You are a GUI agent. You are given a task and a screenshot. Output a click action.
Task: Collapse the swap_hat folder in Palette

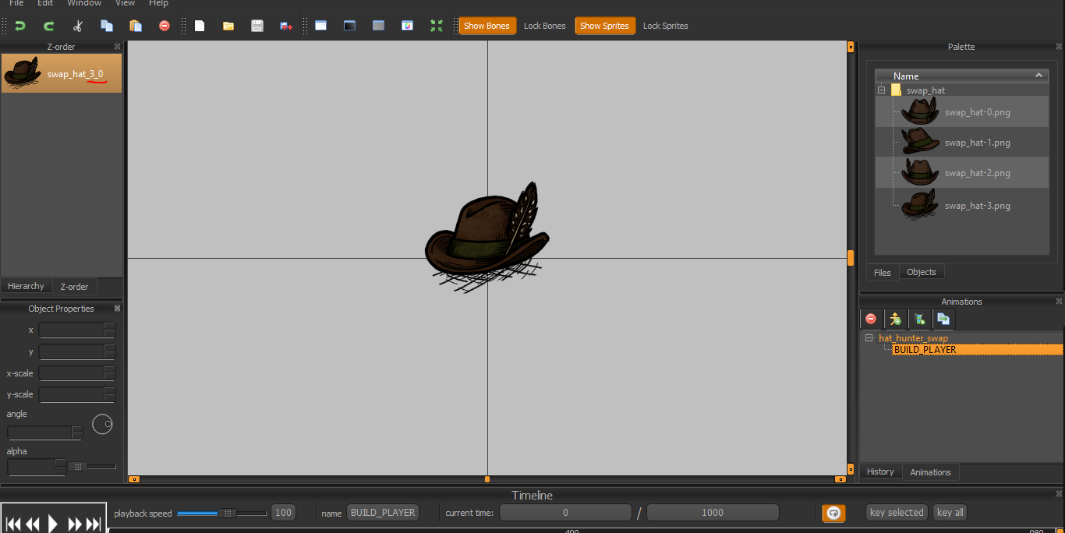881,90
